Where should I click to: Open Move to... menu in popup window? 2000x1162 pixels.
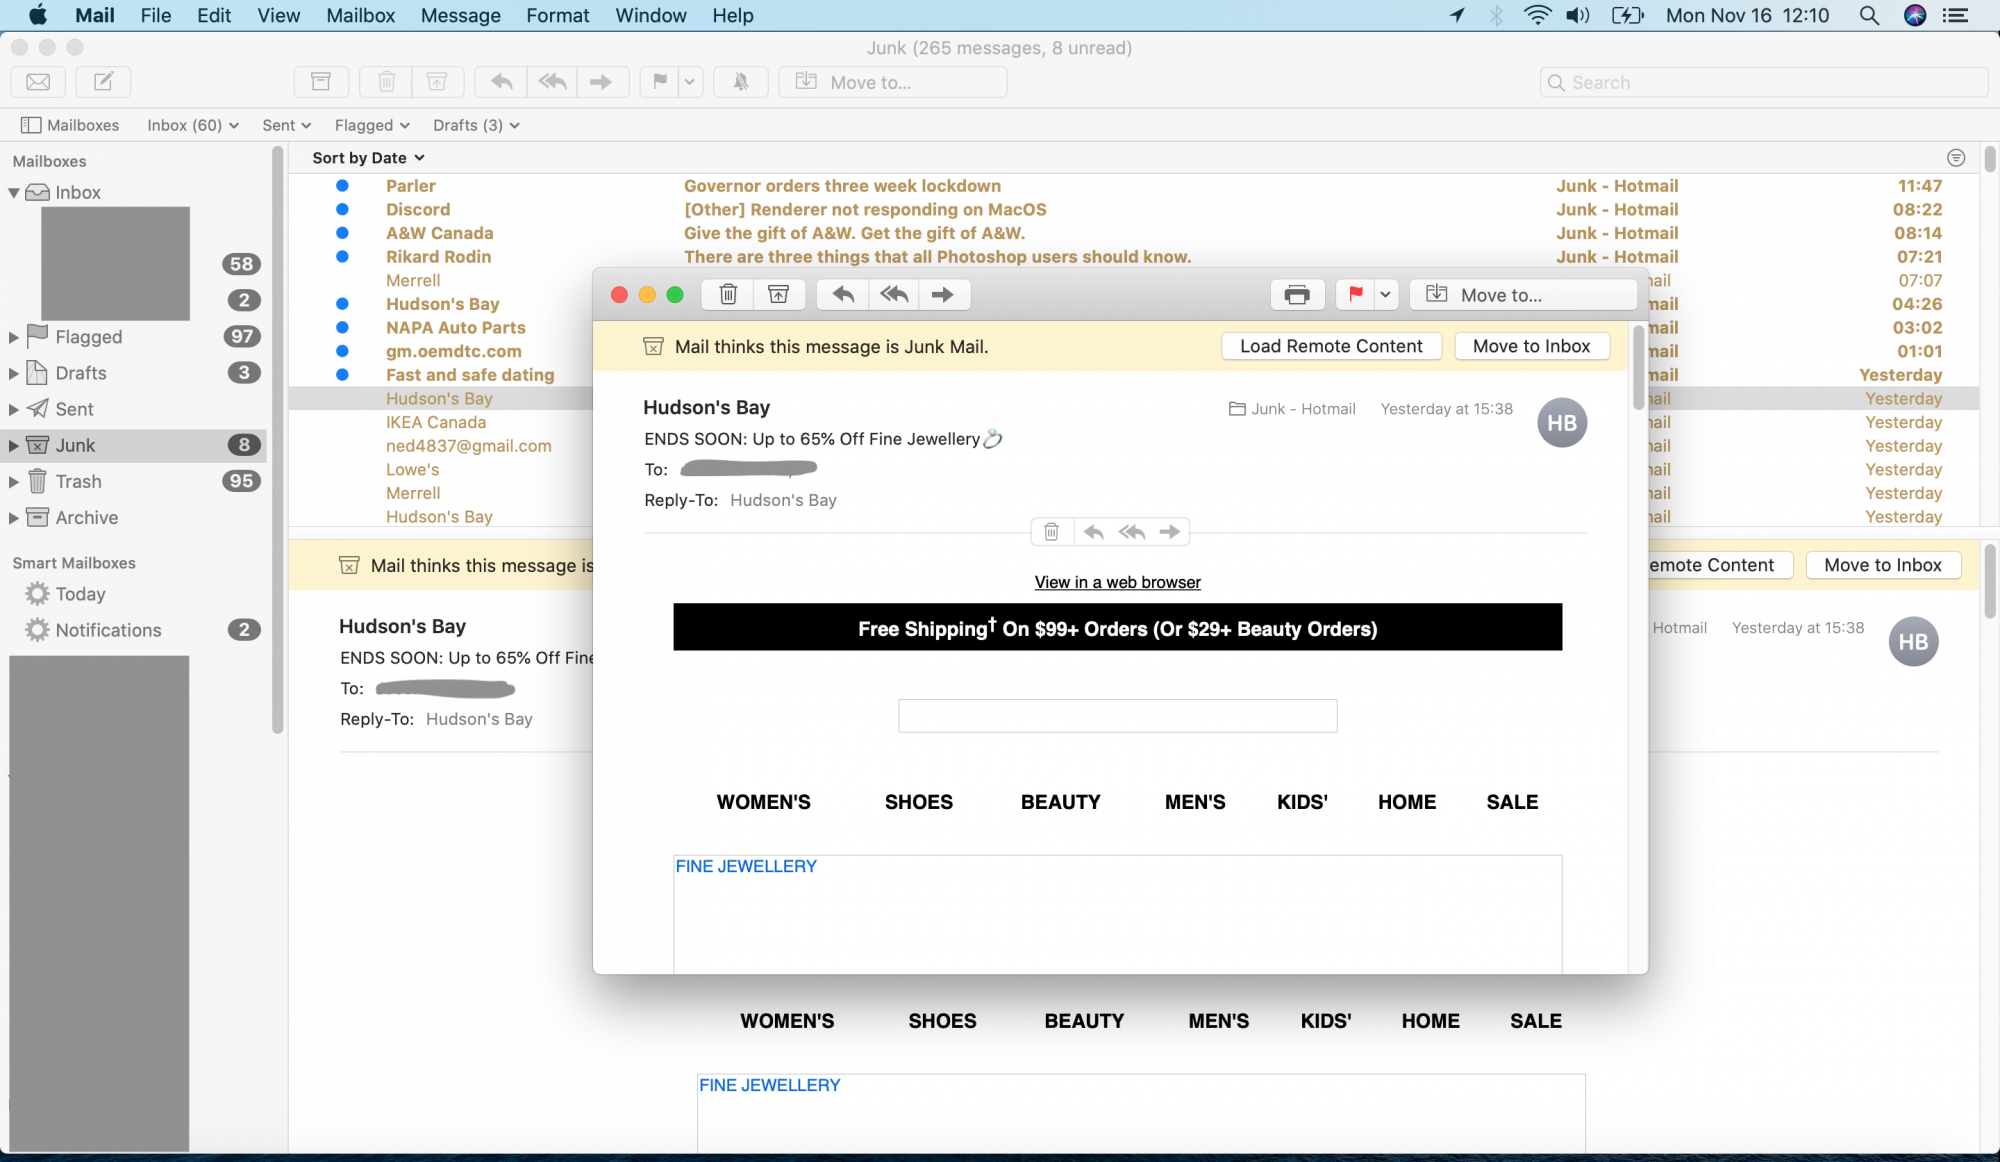coord(1524,294)
